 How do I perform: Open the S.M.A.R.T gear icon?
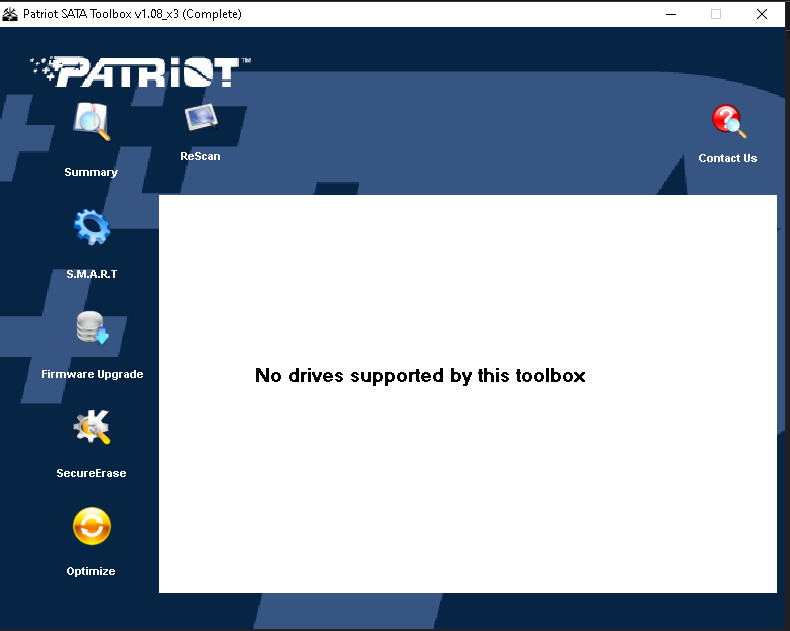92,227
